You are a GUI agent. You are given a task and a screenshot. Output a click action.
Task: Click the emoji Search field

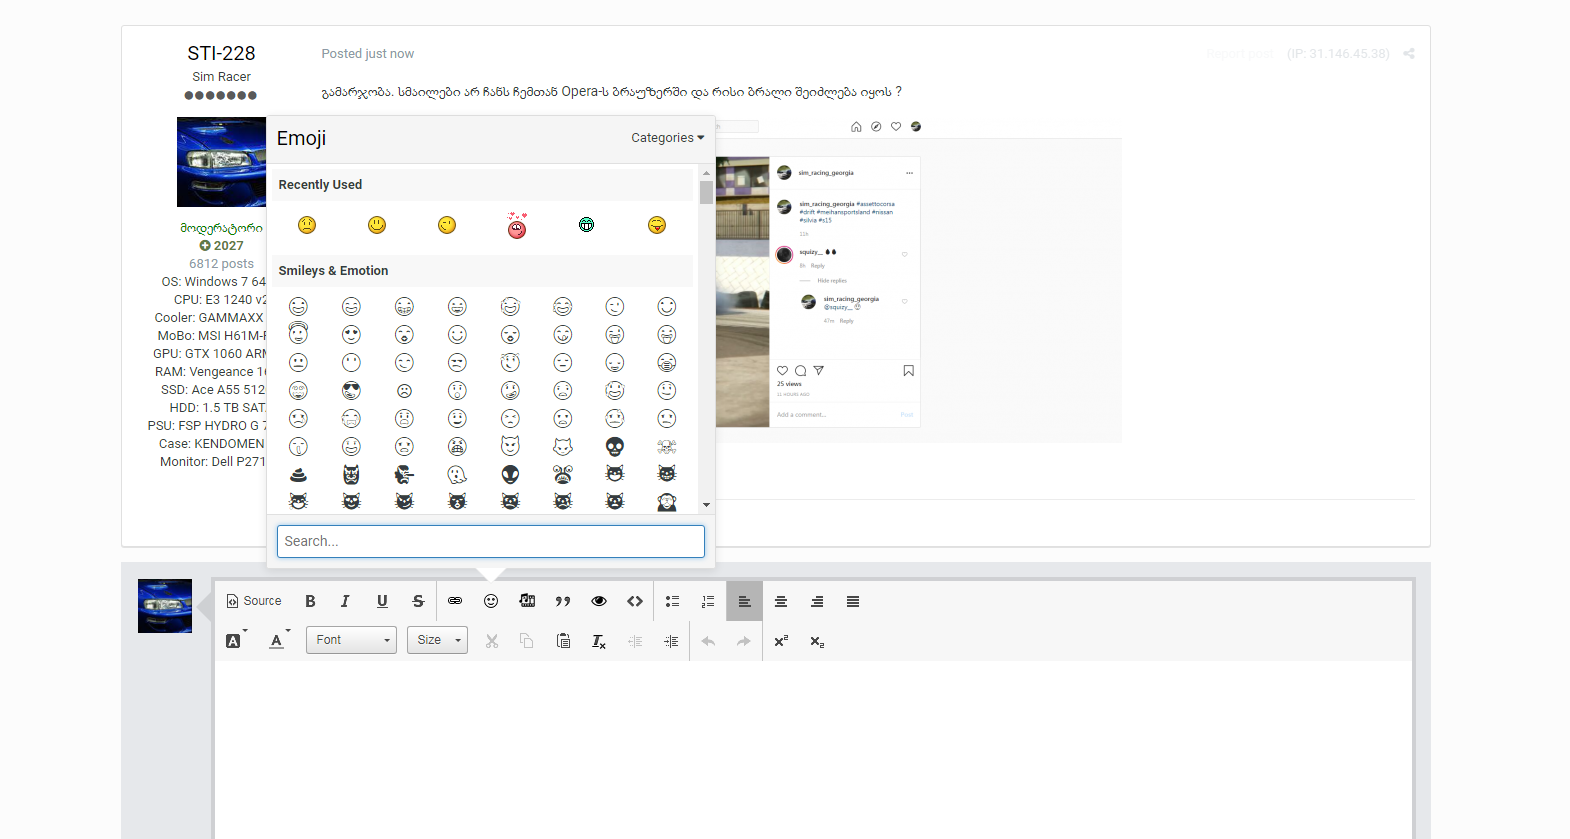(x=490, y=541)
